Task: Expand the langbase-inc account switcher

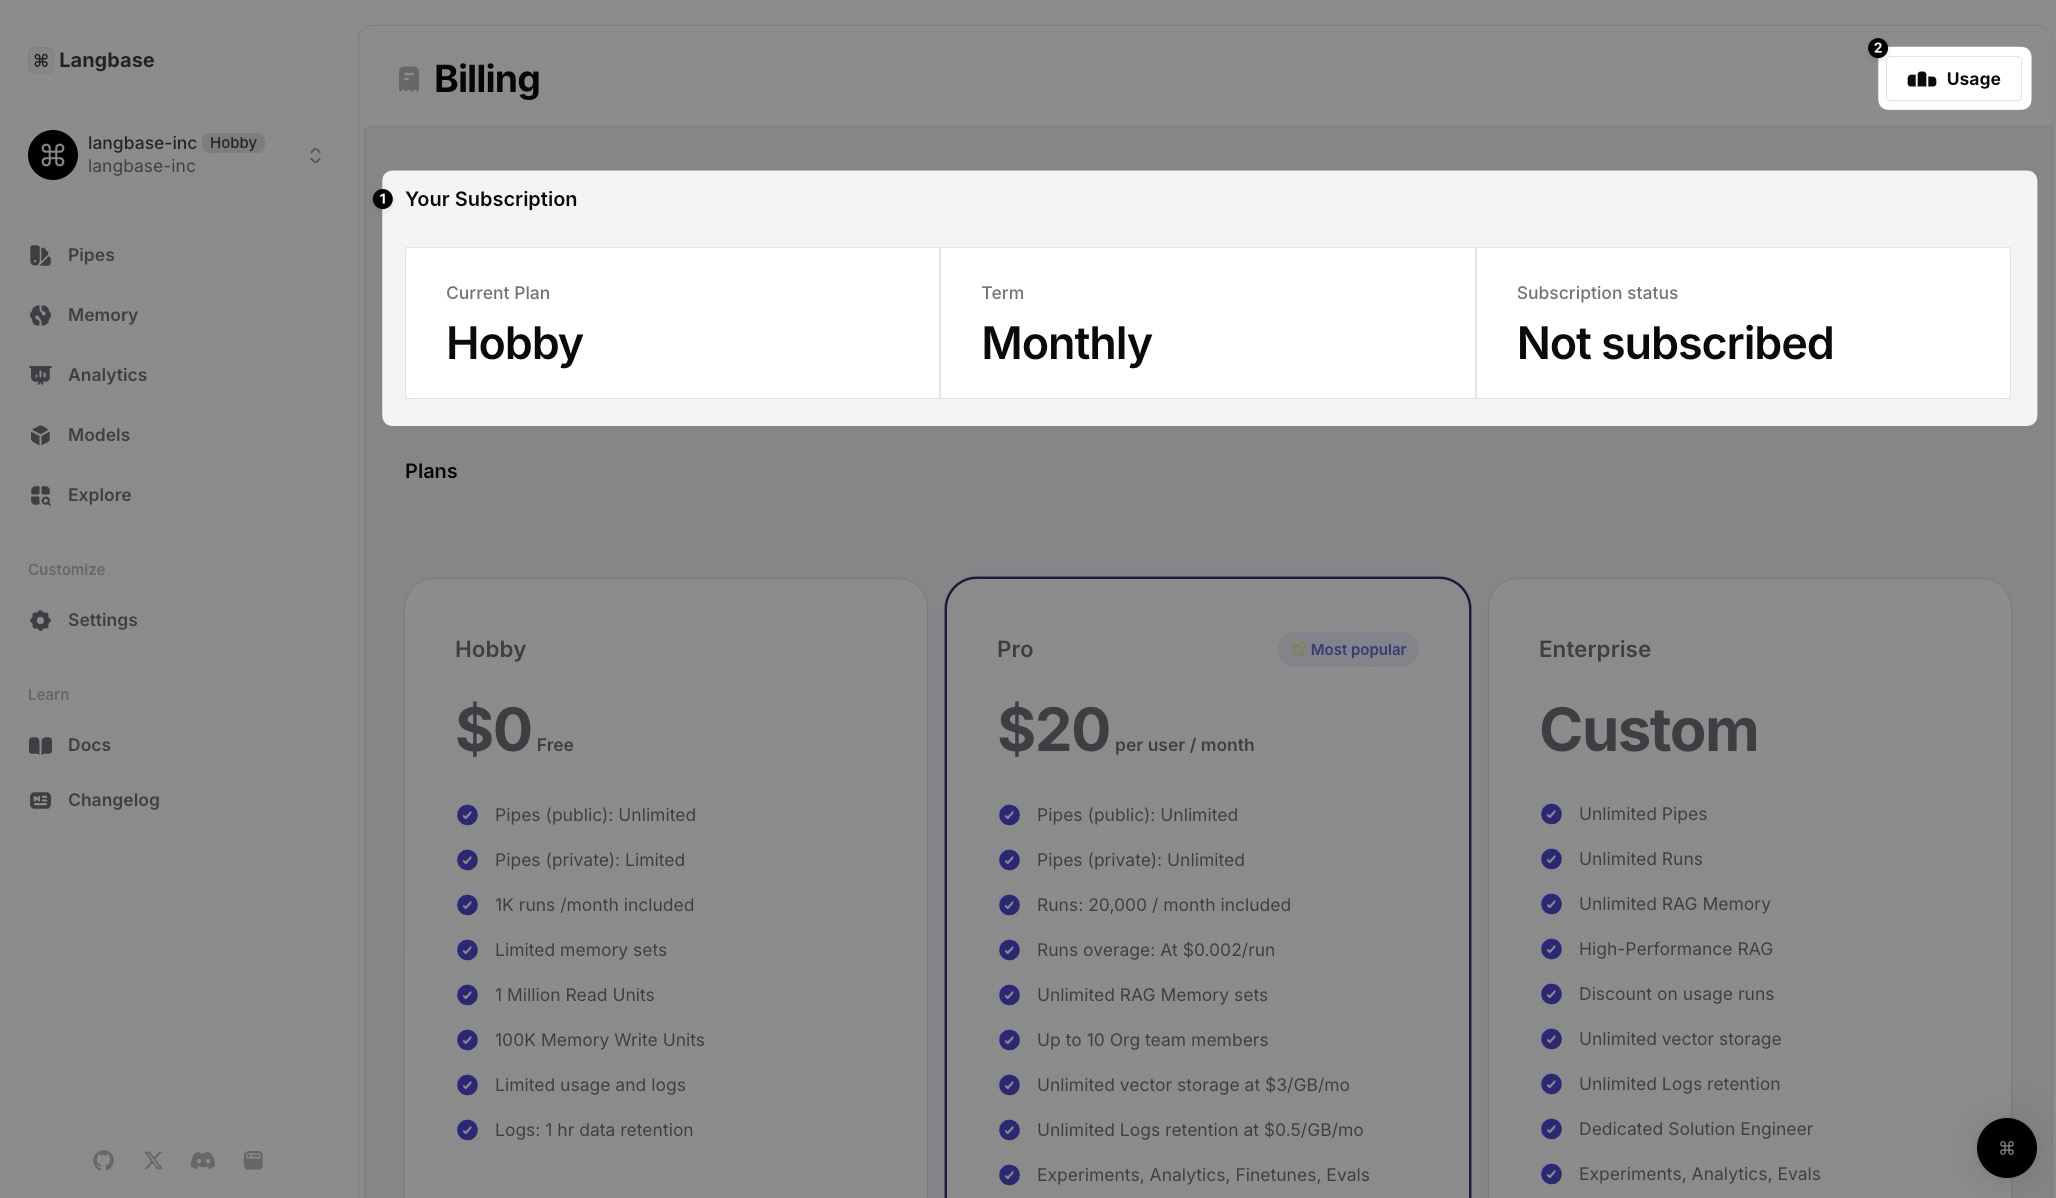Action: 315,155
